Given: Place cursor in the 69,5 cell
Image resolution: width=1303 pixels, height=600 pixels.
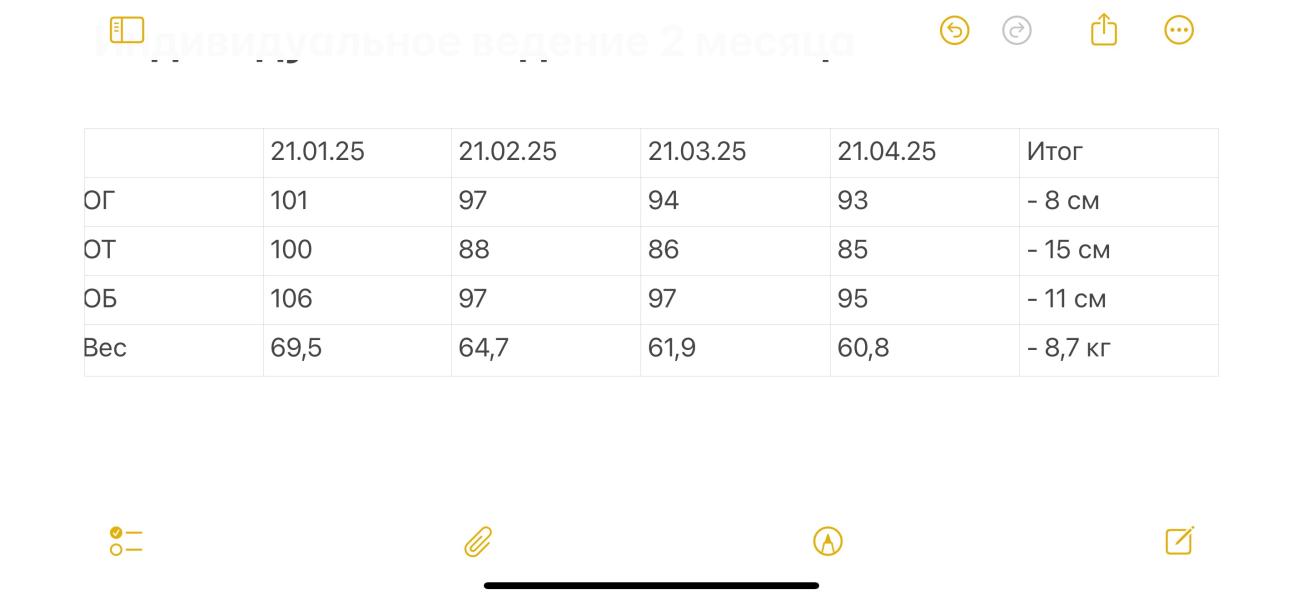Looking at the screenshot, I should [x=357, y=350].
